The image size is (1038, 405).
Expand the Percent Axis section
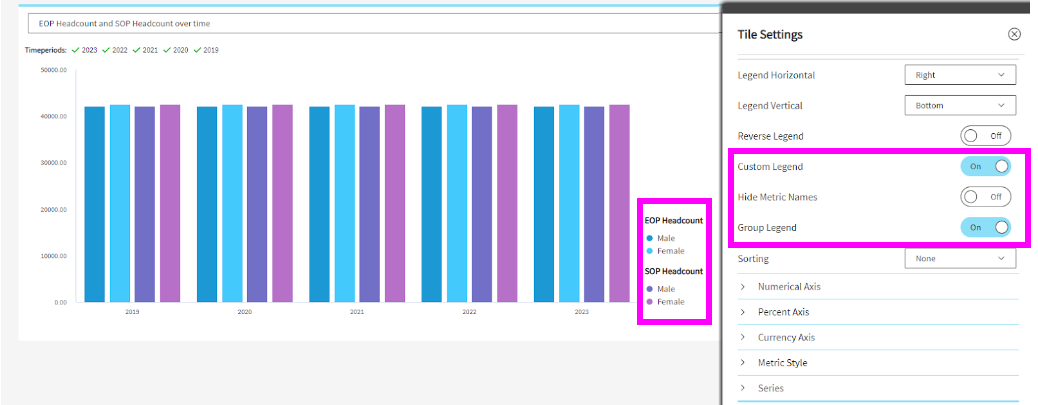(x=783, y=312)
